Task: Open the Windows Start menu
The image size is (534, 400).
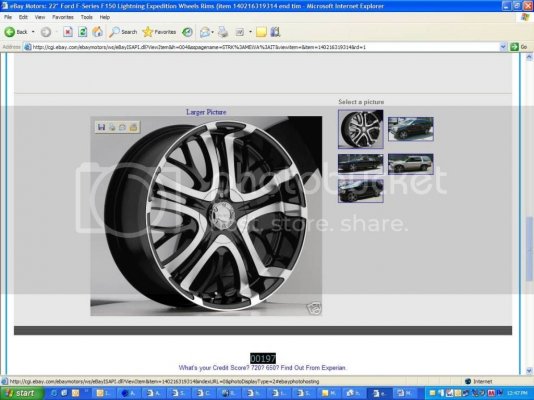Action: 21,393
